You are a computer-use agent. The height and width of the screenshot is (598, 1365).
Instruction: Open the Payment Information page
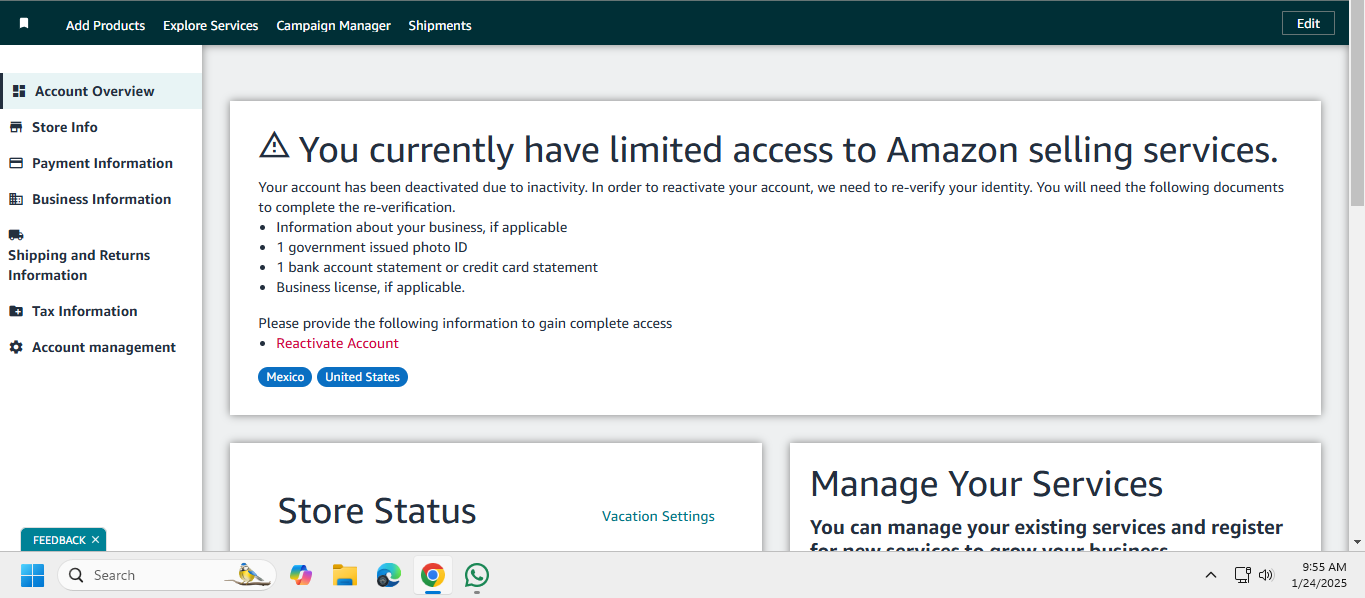tap(102, 163)
